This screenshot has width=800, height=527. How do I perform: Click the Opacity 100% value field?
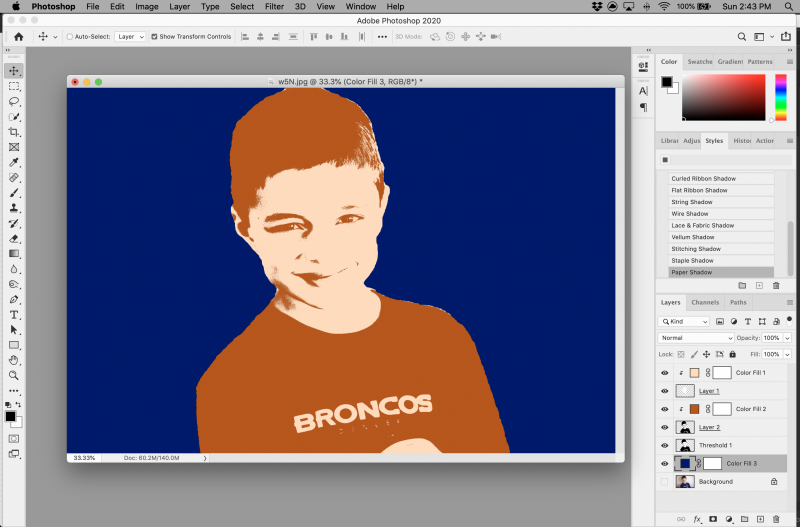(x=771, y=338)
